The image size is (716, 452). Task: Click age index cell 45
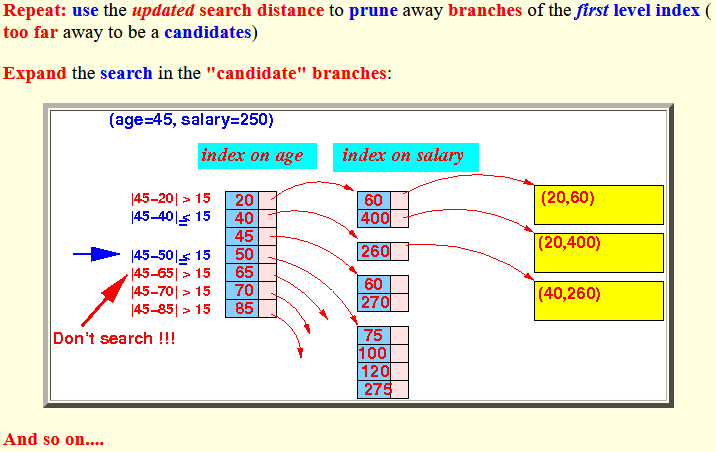[242, 237]
